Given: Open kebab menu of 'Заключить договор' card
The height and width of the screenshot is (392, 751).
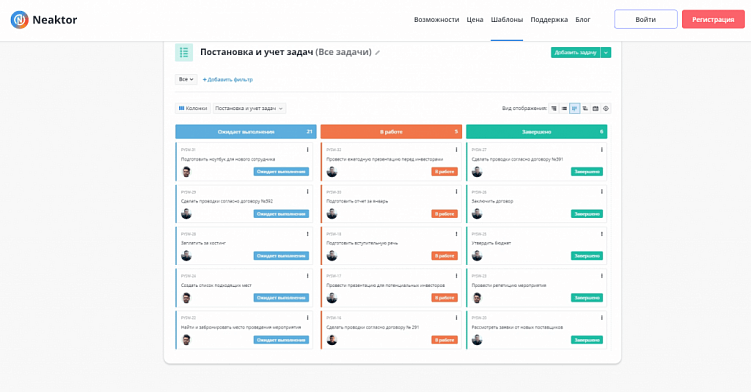Looking at the screenshot, I should coord(602,192).
